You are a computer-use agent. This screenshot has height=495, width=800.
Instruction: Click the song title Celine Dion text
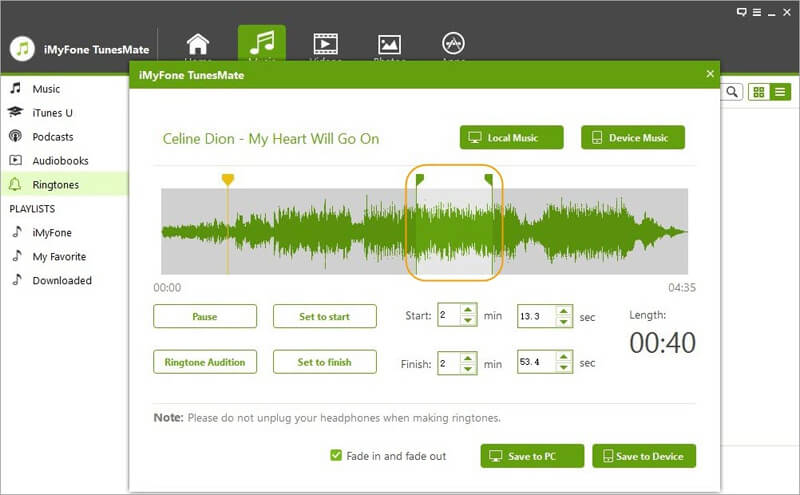tap(271, 139)
